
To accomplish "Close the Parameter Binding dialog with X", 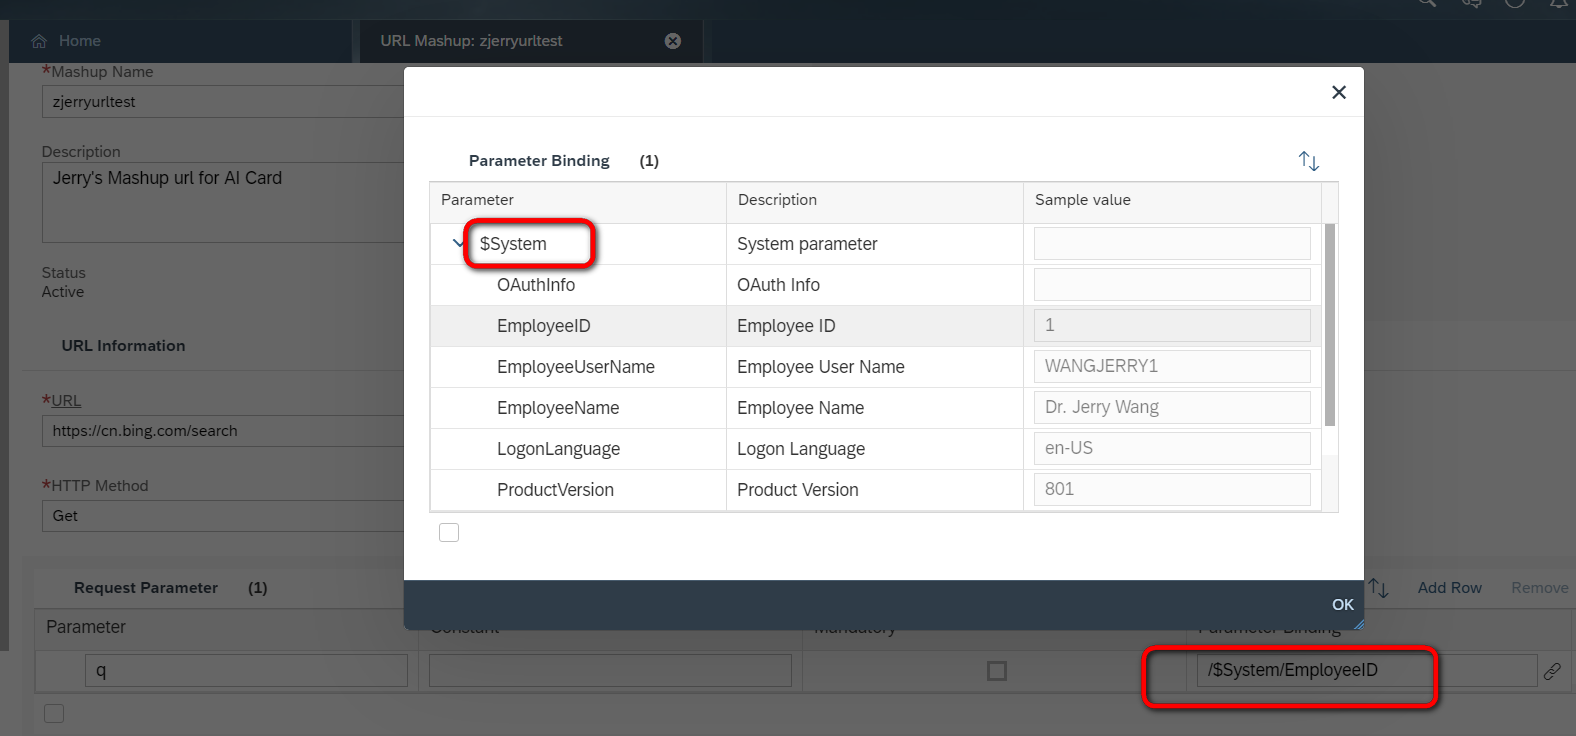I will [1339, 92].
